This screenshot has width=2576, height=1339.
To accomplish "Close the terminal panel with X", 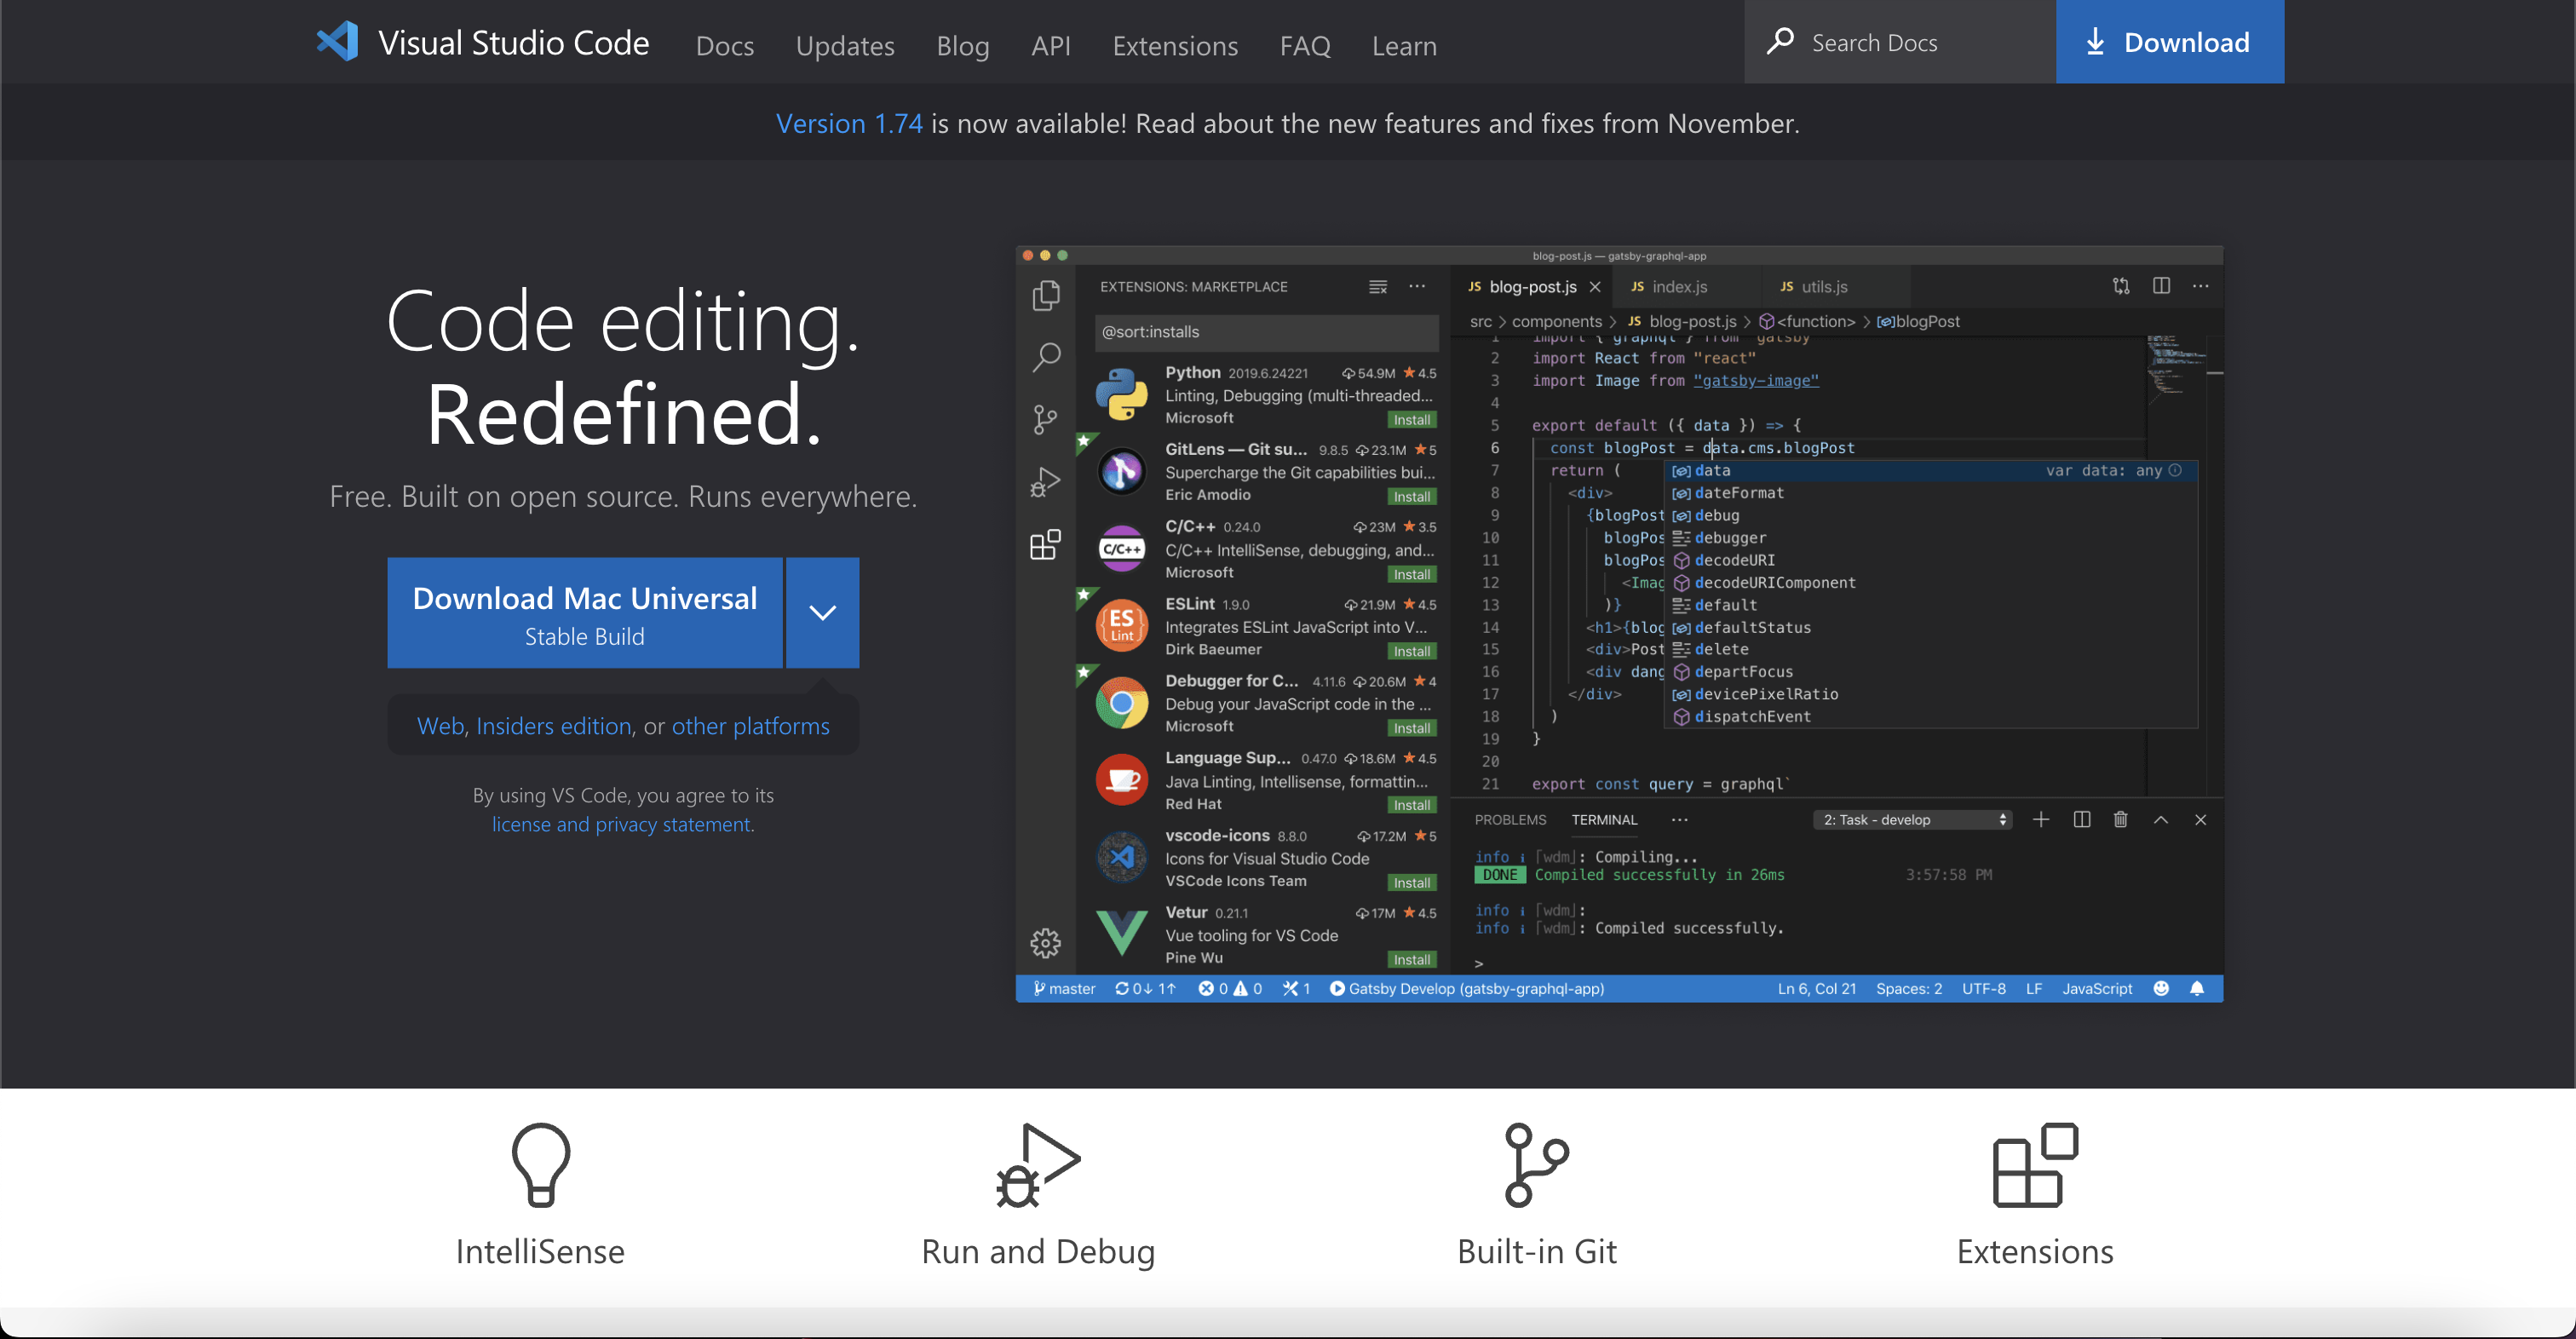I will (x=2200, y=819).
